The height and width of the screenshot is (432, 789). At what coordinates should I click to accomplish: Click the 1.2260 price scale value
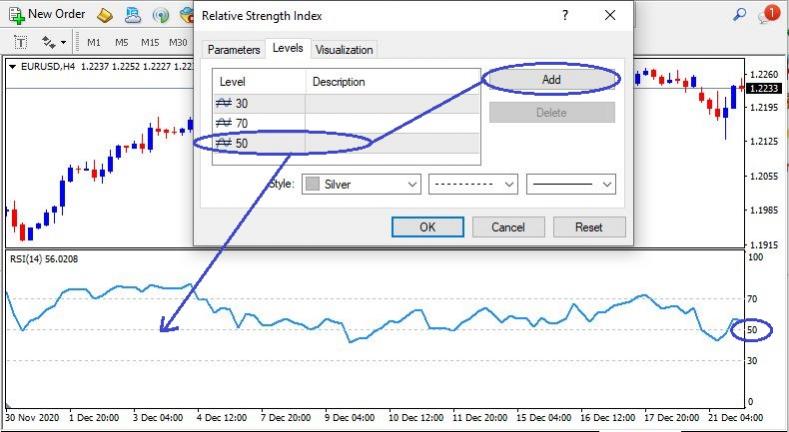pos(763,75)
